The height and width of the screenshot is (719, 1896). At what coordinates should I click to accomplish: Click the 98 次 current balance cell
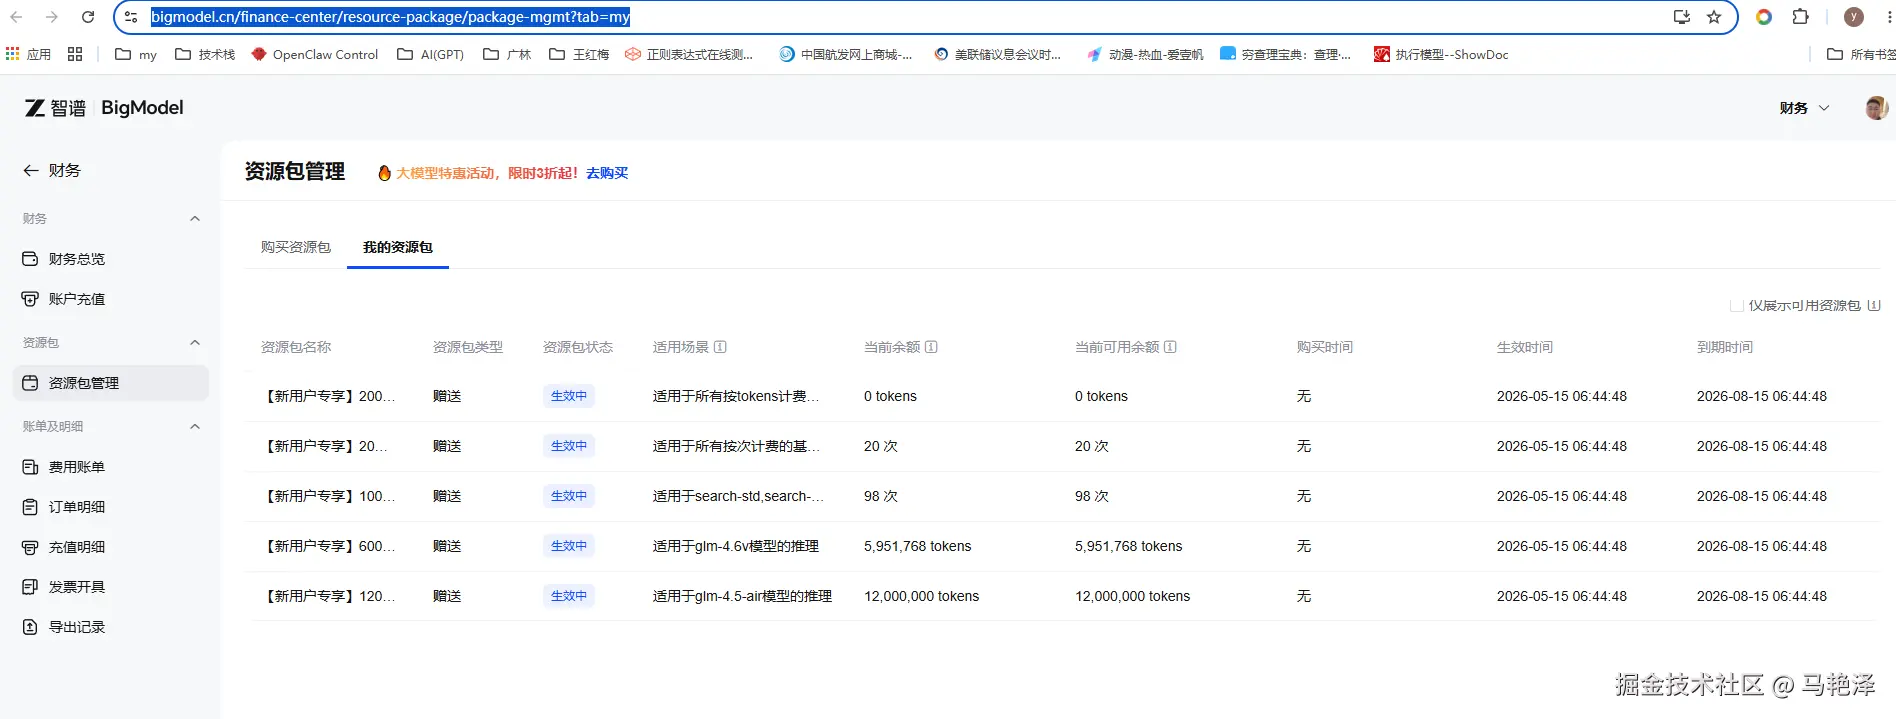coord(881,496)
